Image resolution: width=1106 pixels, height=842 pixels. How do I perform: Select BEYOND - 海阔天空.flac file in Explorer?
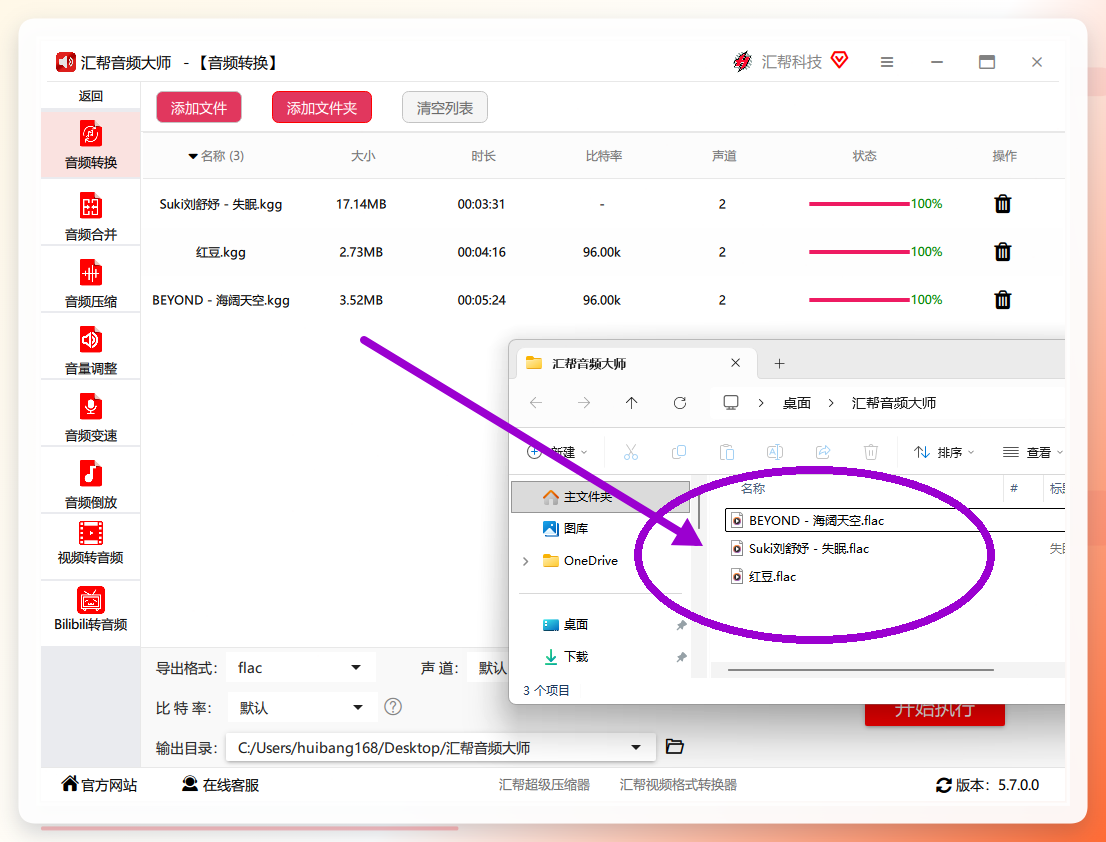tap(894, 520)
